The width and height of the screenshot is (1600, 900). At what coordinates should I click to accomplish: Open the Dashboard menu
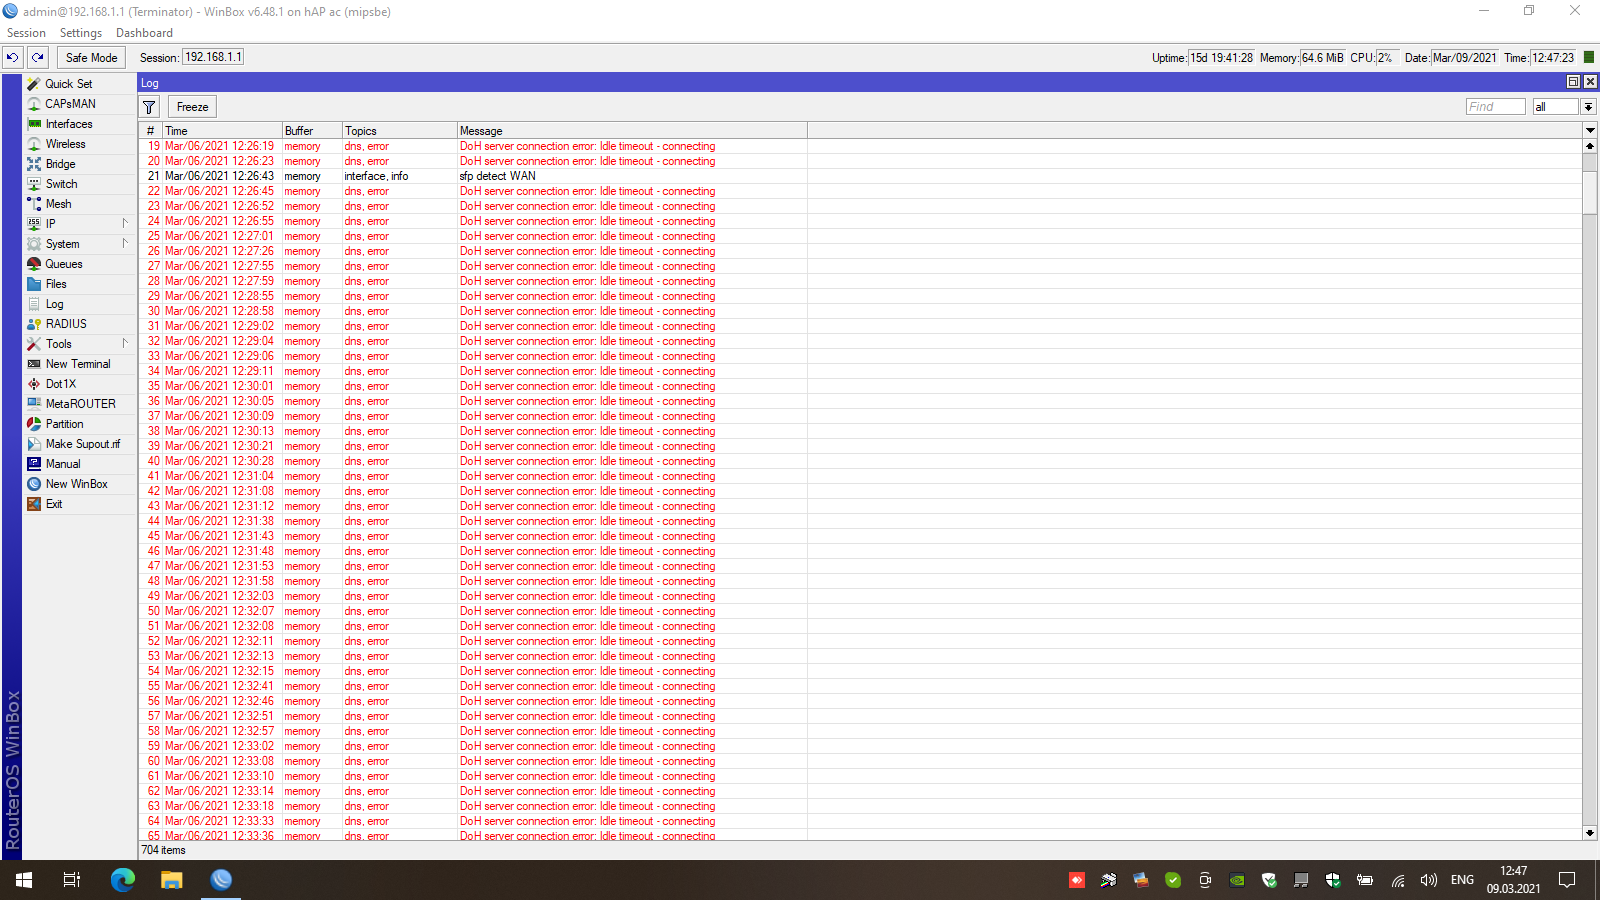click(x=144, y=33)
